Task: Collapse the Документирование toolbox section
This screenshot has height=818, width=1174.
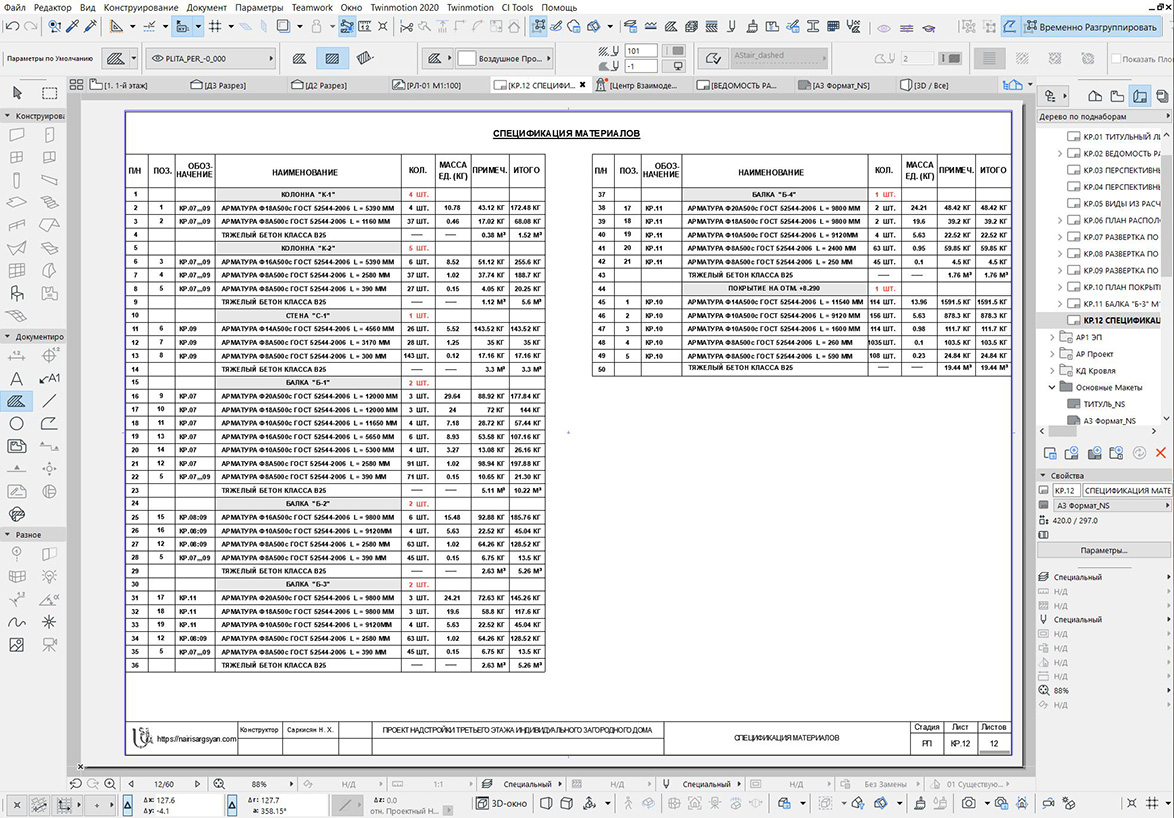Action: [7, 337]
